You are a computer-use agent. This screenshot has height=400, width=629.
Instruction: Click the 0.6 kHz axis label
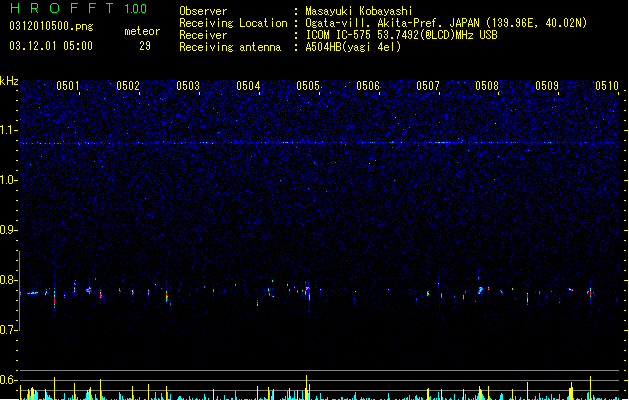click(9, 380)
